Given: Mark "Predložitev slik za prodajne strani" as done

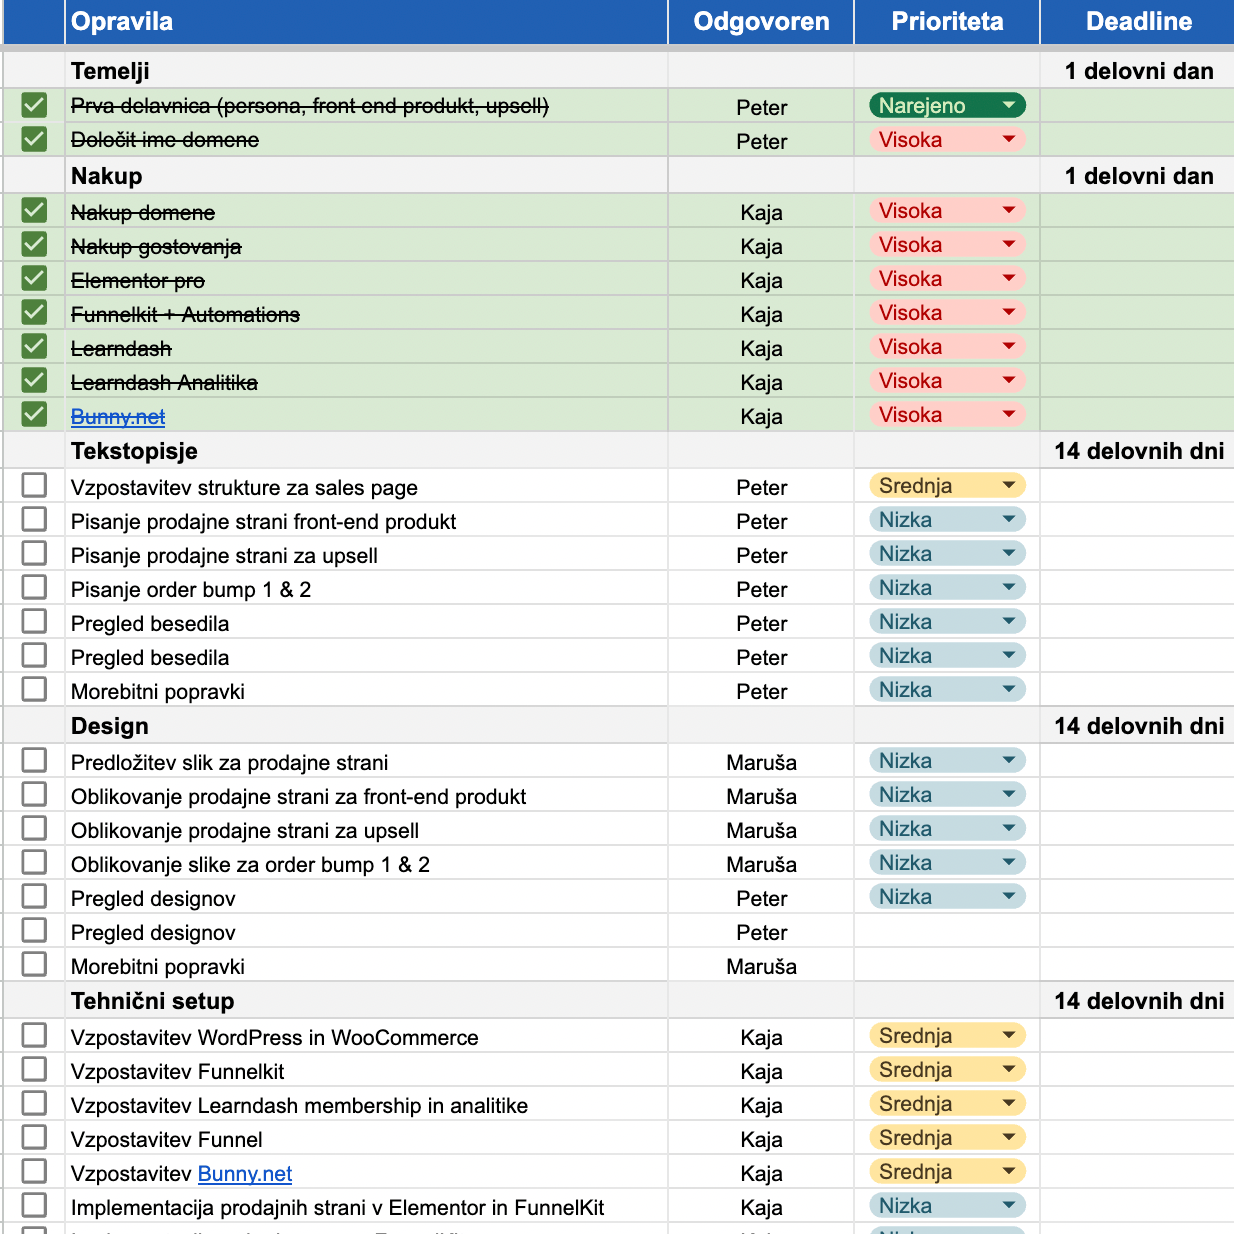Looking at the screenshot, I should point(34,761).
